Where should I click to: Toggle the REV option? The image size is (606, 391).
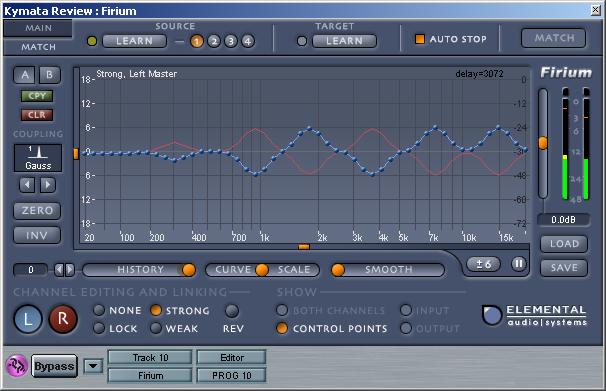(232, 311)
